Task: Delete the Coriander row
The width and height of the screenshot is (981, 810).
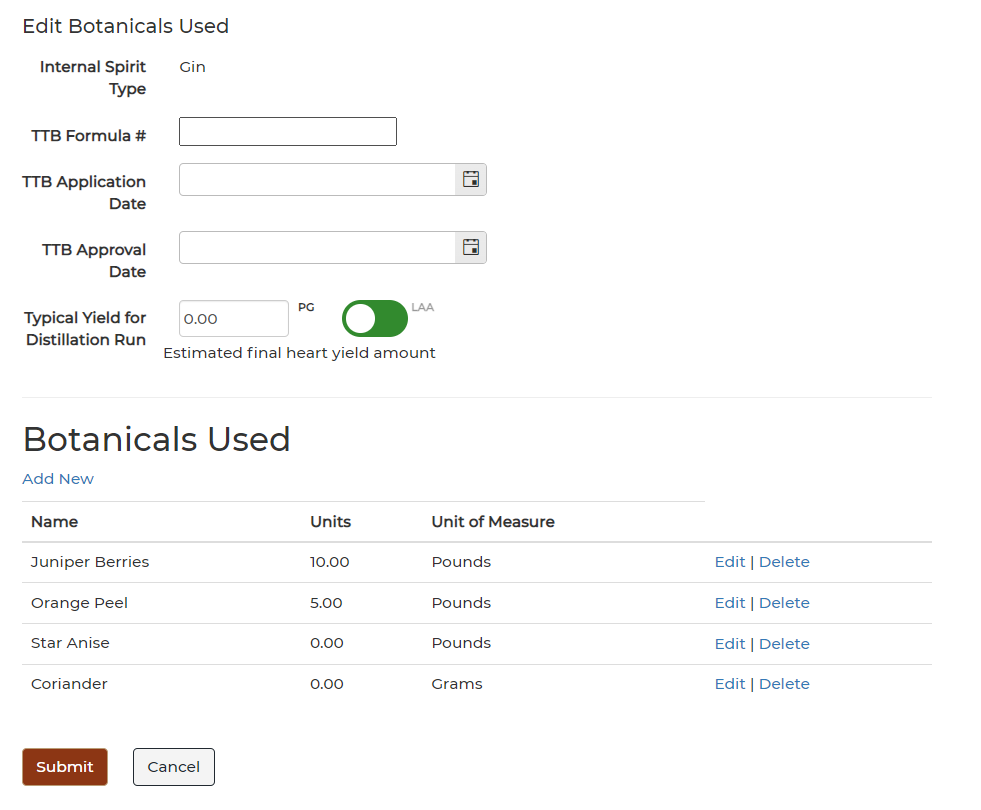Action: (784, 684)
